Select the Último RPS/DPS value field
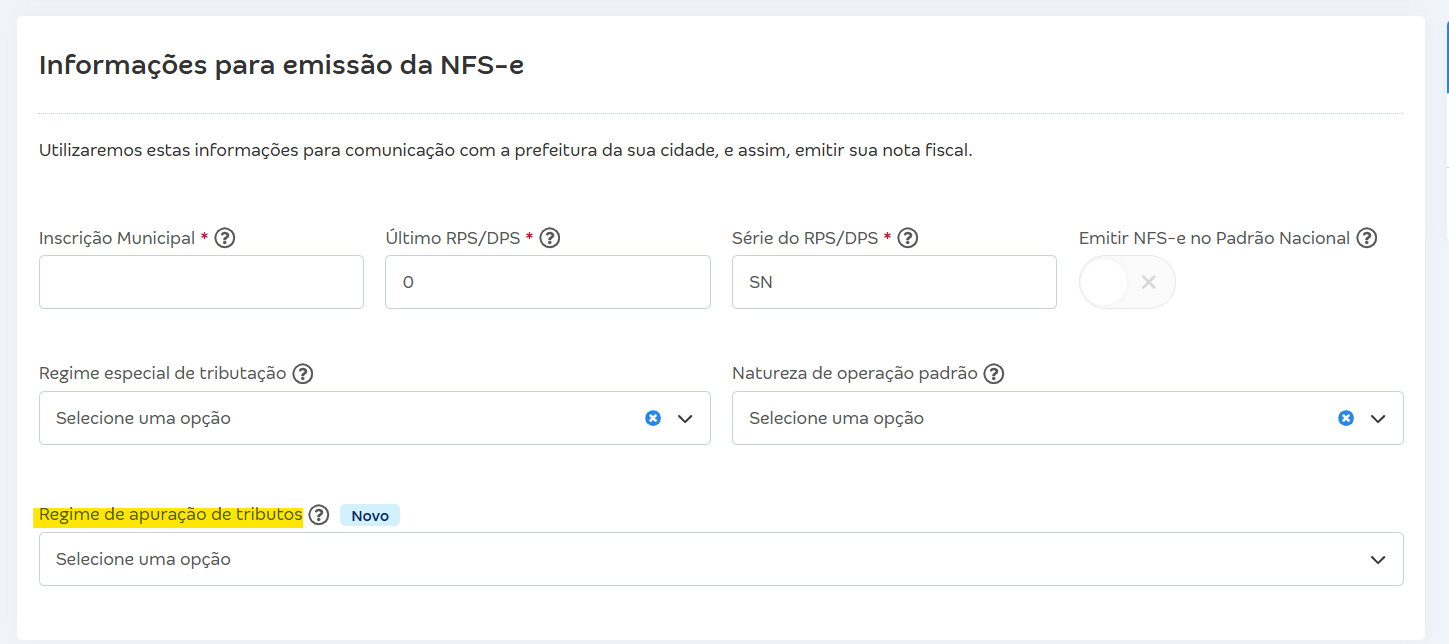Viewport: 1449px width, 644px height. [547, 281]
